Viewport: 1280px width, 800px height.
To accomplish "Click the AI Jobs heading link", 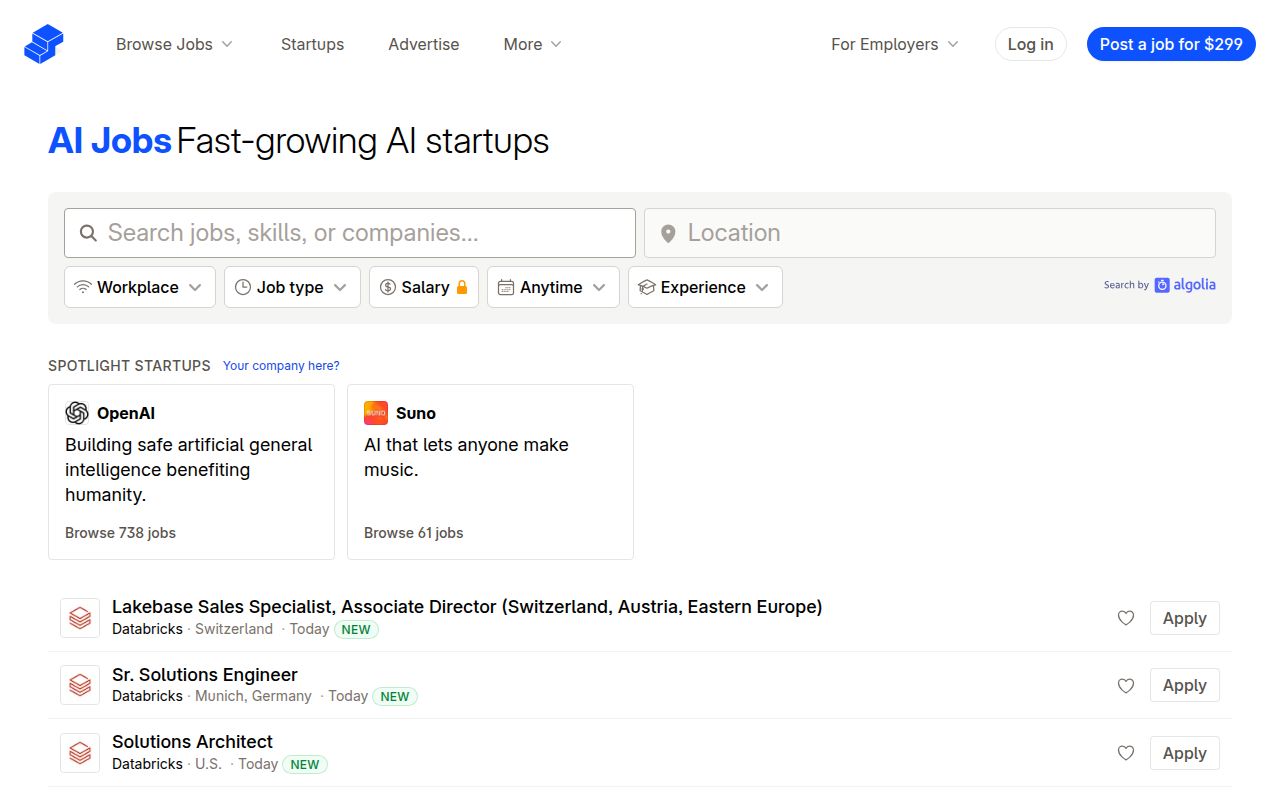I will coord(110,141).
